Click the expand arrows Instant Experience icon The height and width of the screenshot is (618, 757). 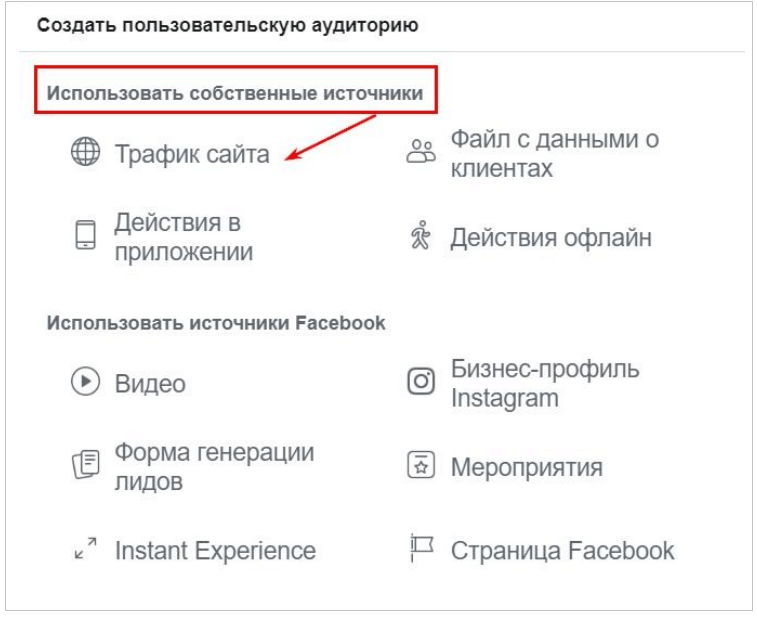[x=85, y=549]
